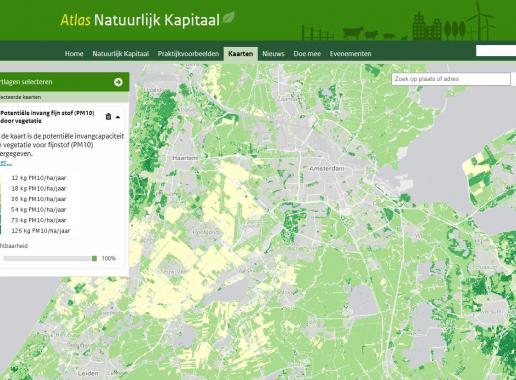This screenshot has height=380, width=516.
Task: Click the 'Zoek op plaats of adres' field
Action: point(451,79)
